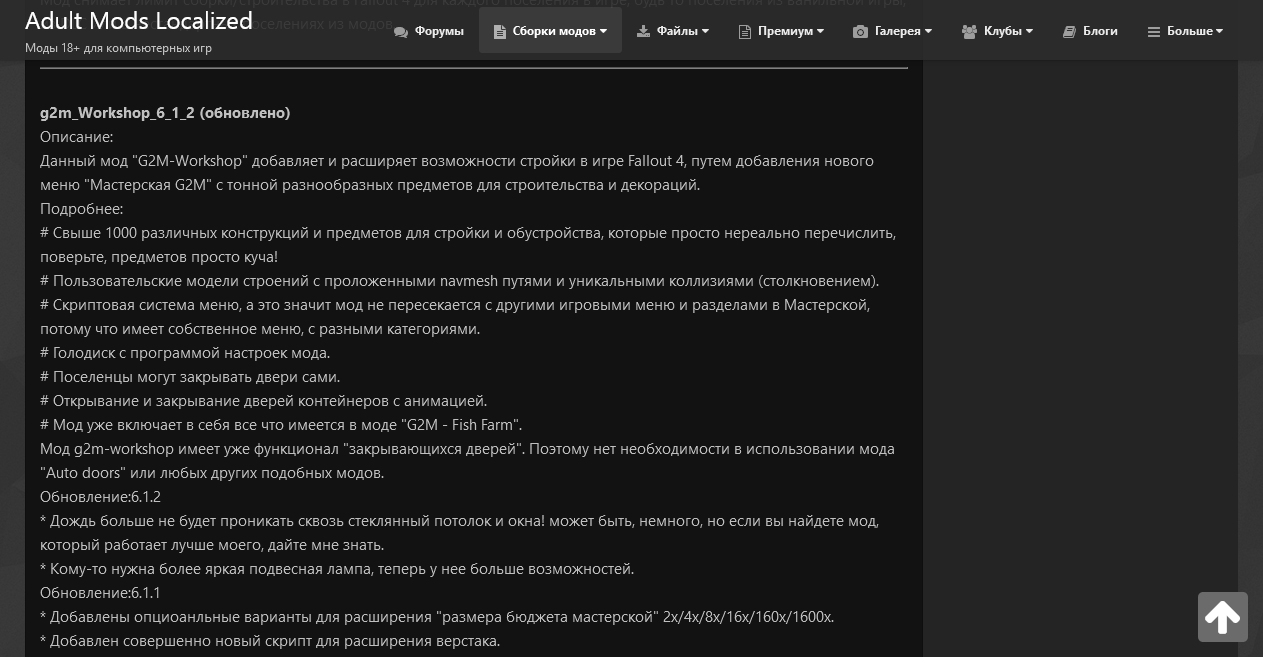The image size is (1263, 657).
Task: Click the Больше hamburger lines icon
Action: (x=1154, y=32)
